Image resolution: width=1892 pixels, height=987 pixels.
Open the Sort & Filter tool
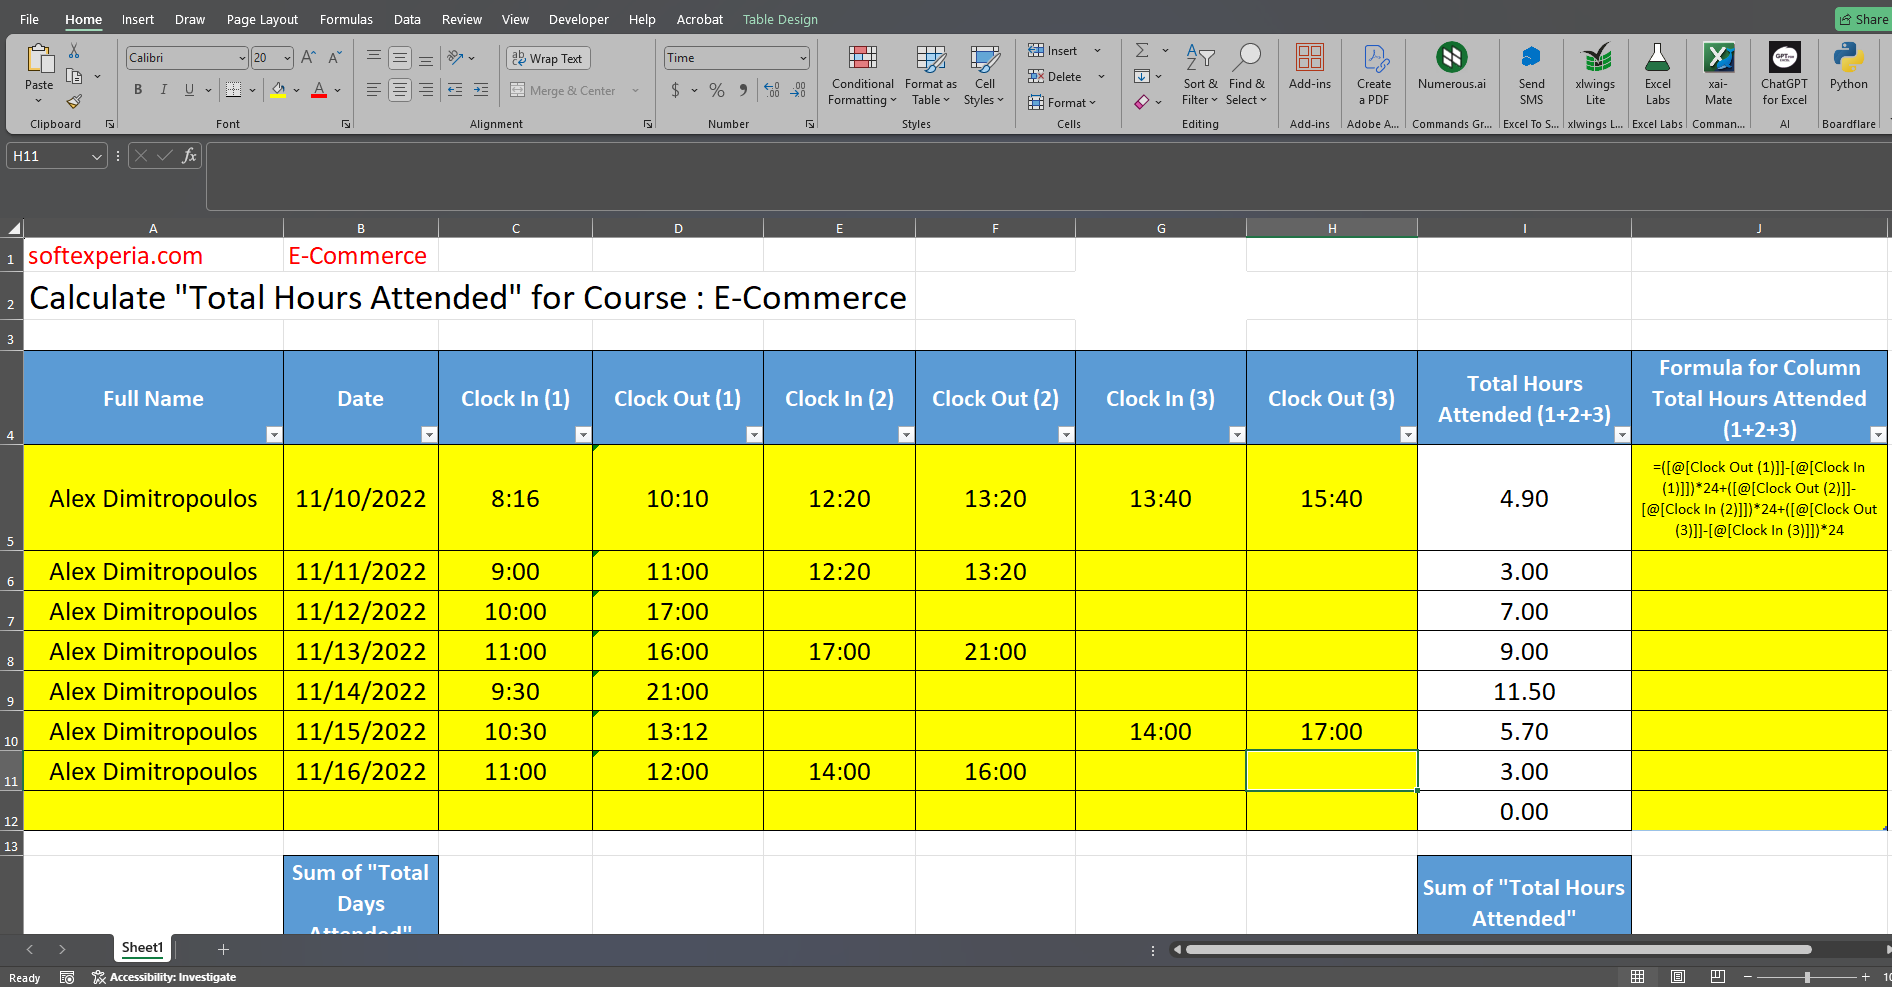tap(1199, 75)
